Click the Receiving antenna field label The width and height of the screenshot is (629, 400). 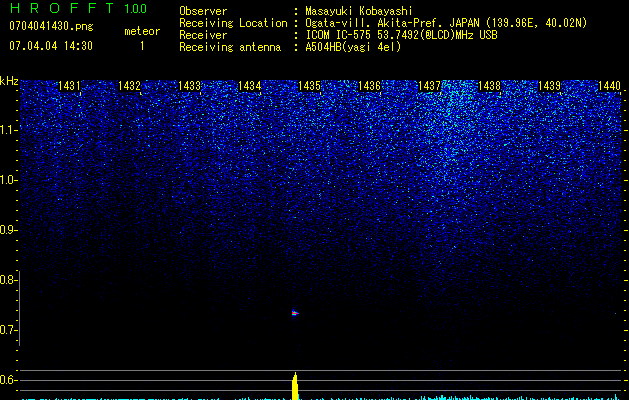pyautogui.click(x=230, y=47)
